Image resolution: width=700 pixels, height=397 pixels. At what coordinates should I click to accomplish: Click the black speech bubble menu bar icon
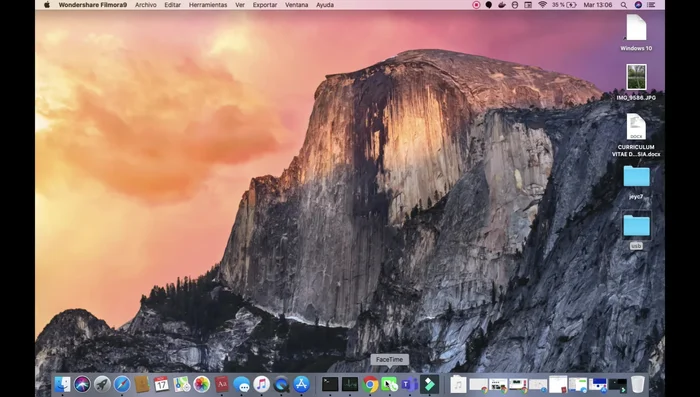489,5
